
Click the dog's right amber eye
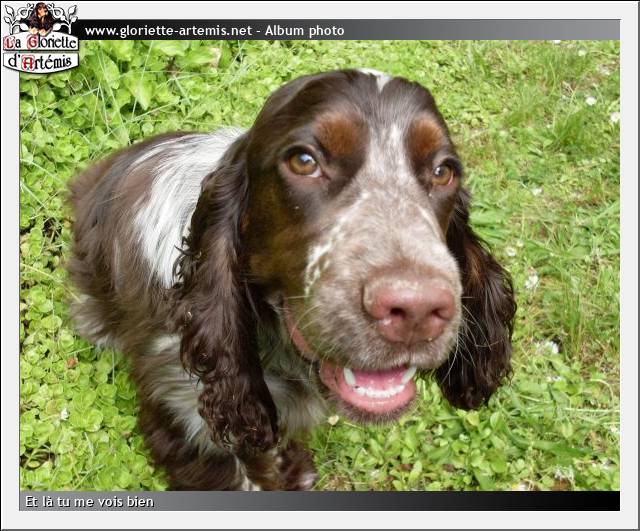click(442, 175)
